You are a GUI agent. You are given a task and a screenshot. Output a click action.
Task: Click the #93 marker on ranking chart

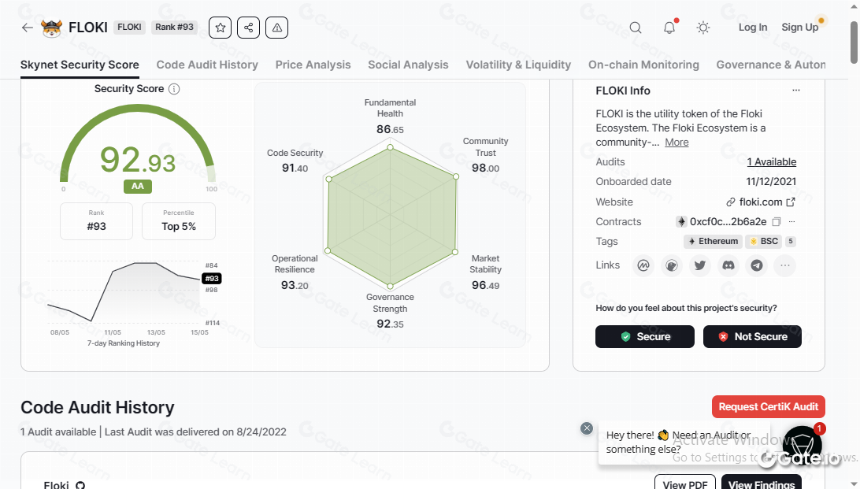point(212,278)
